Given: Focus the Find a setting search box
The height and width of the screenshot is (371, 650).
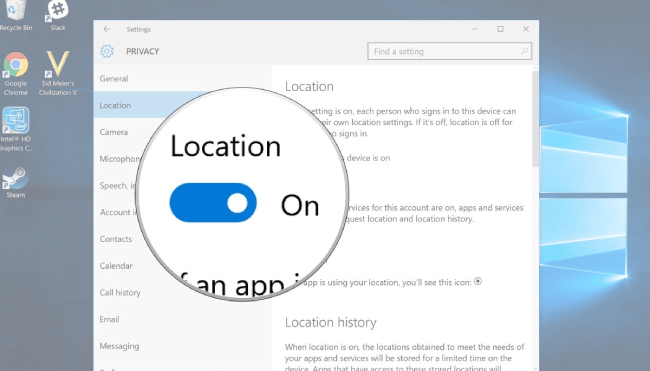Looking at the screenshot, I should (x=449, y=51).
